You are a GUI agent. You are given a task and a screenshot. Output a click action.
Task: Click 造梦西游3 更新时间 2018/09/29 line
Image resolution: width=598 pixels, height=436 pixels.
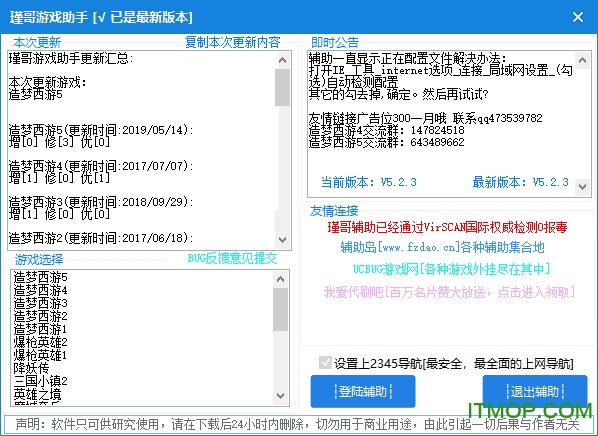point(101,202)
